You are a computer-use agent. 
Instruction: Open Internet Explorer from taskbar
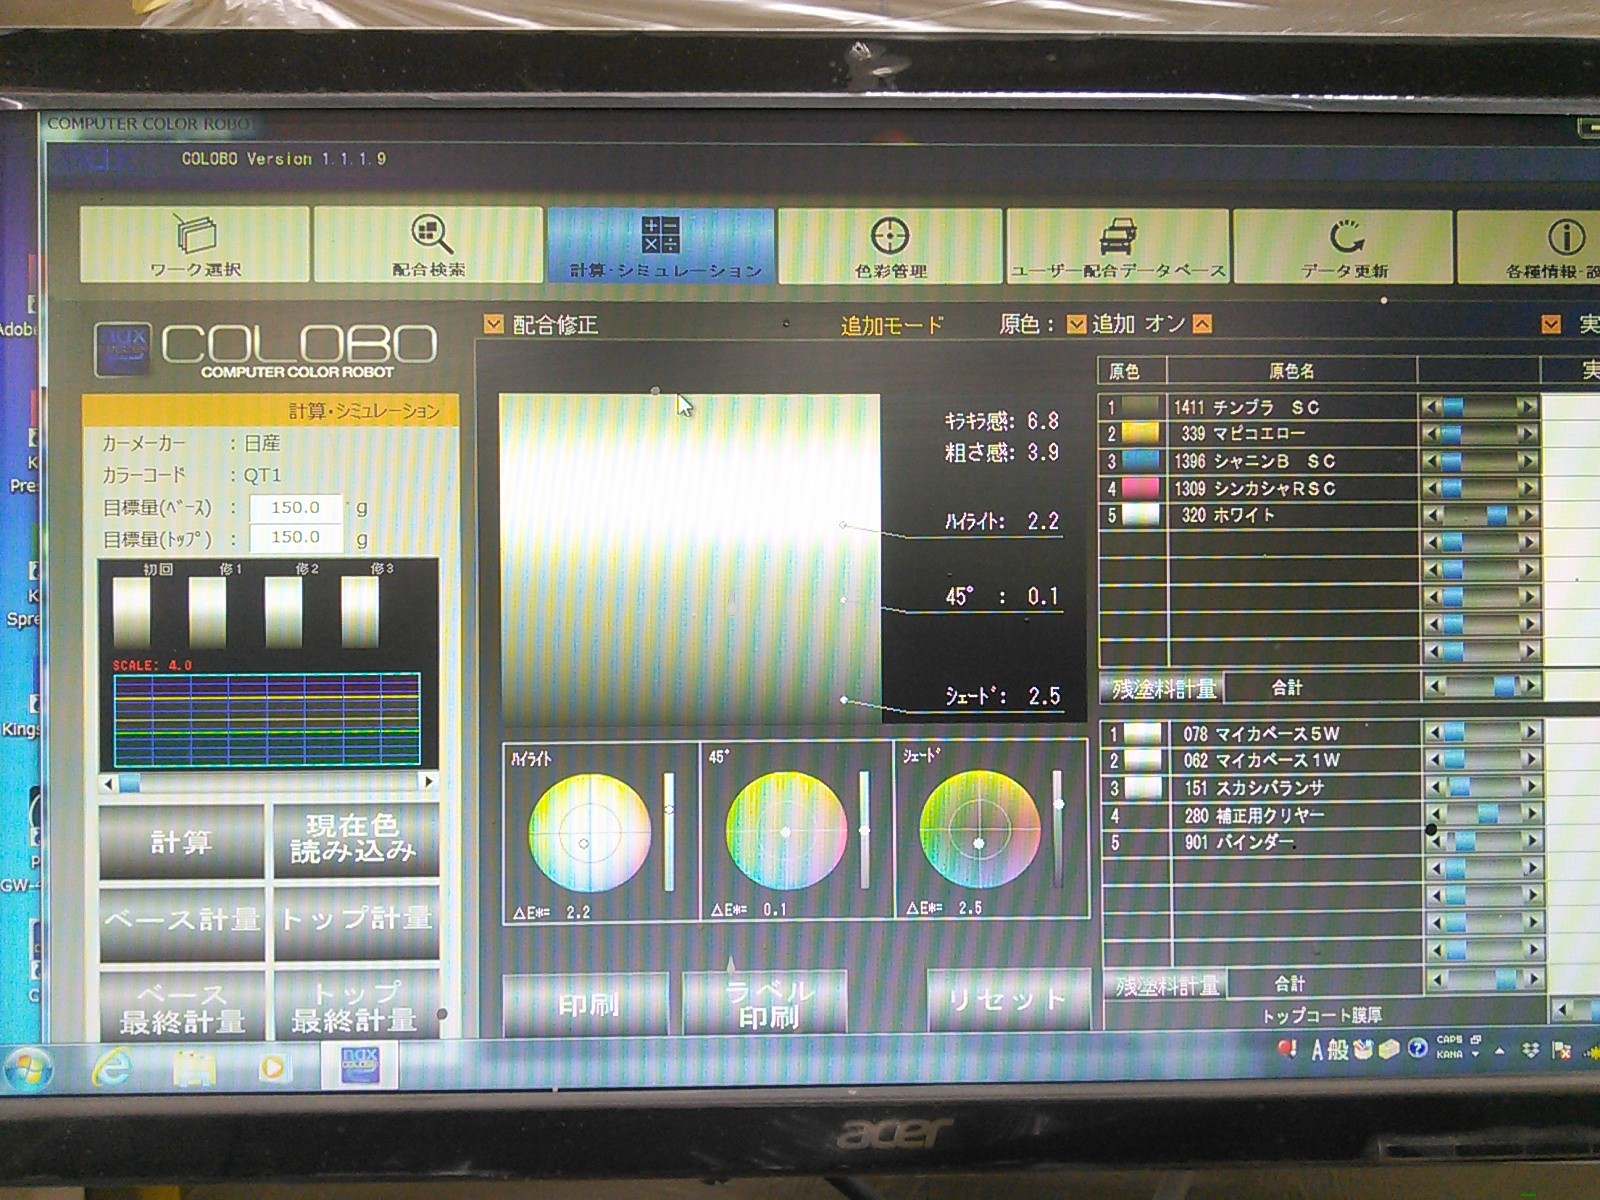111,1069
